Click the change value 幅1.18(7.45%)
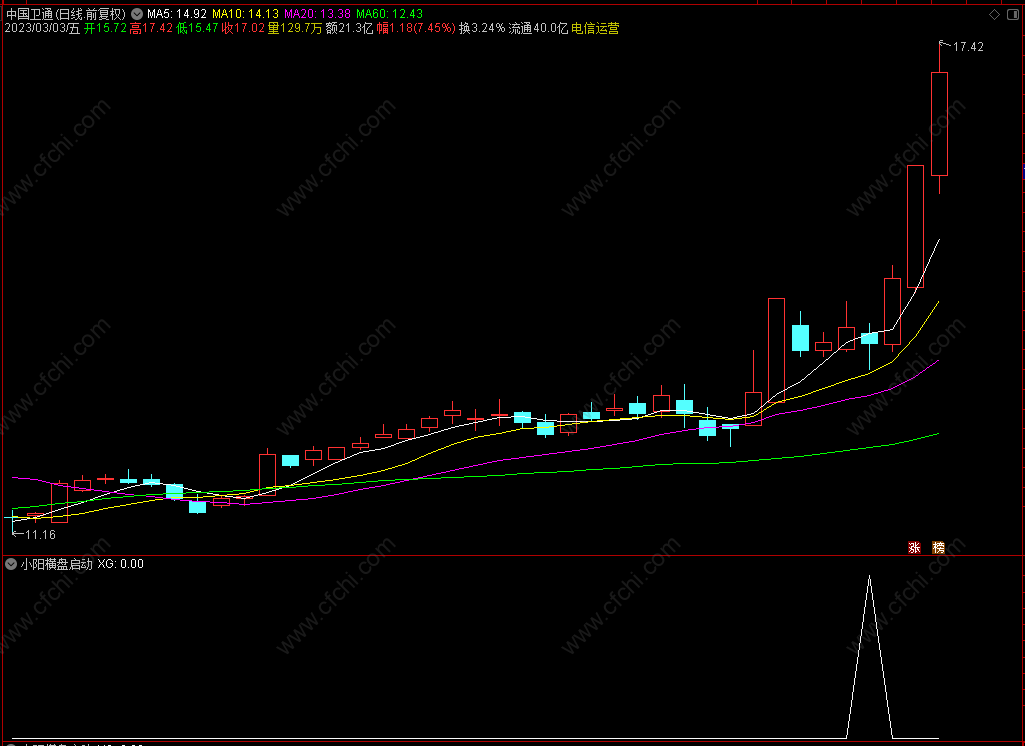Viewport: 1025px width, 746px height. 416,28
